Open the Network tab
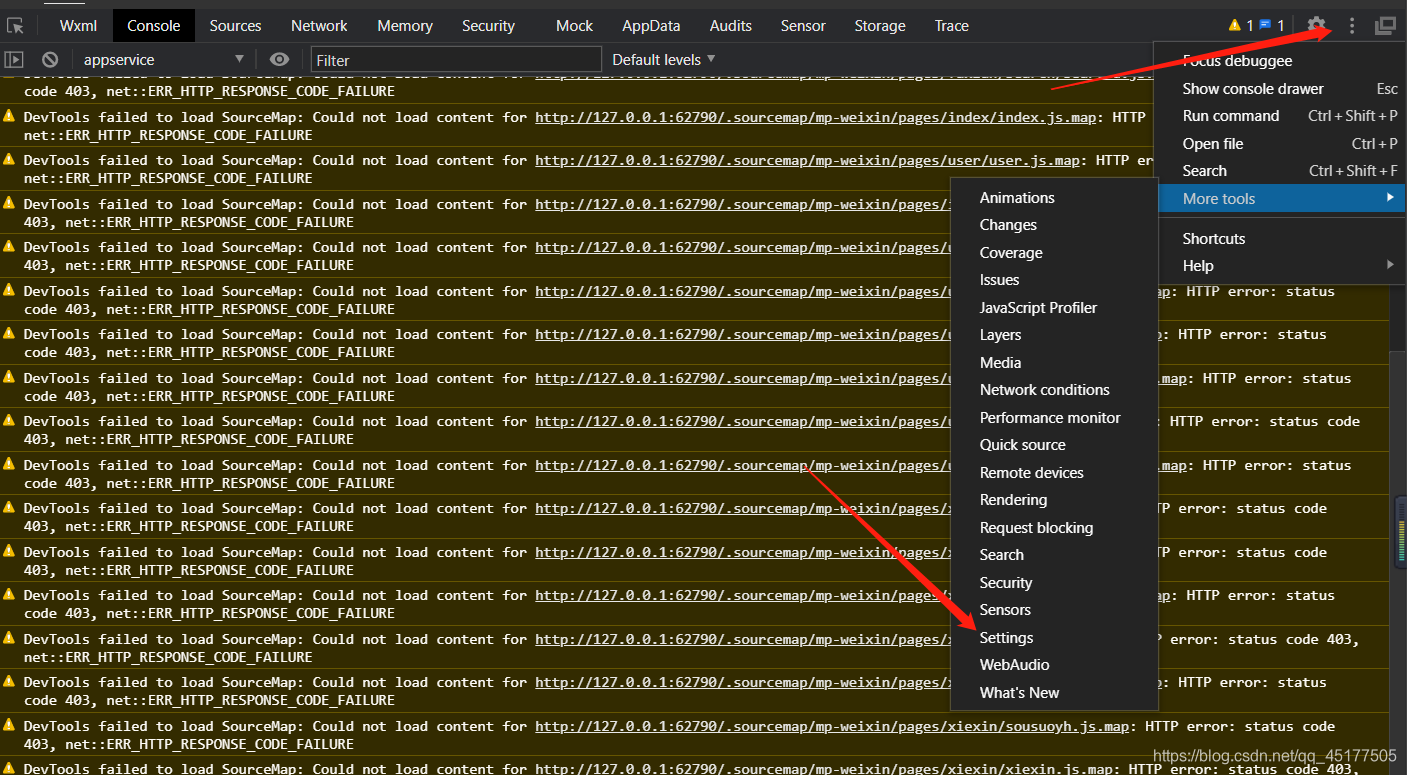 point(319,26)
